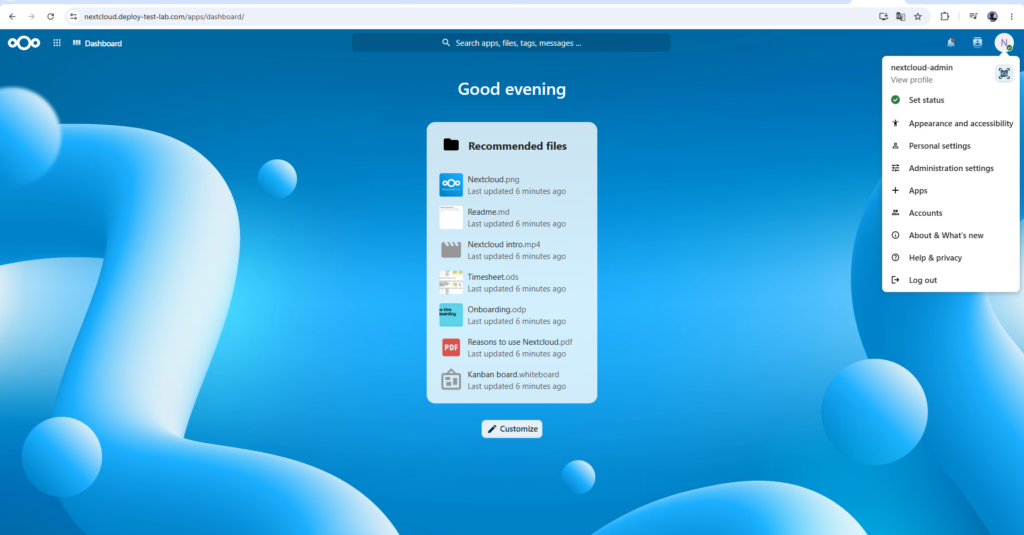Click the plus icon next to Apps
The height and width of the screenshot is (535, 1024).
click(x=895, y=191)
